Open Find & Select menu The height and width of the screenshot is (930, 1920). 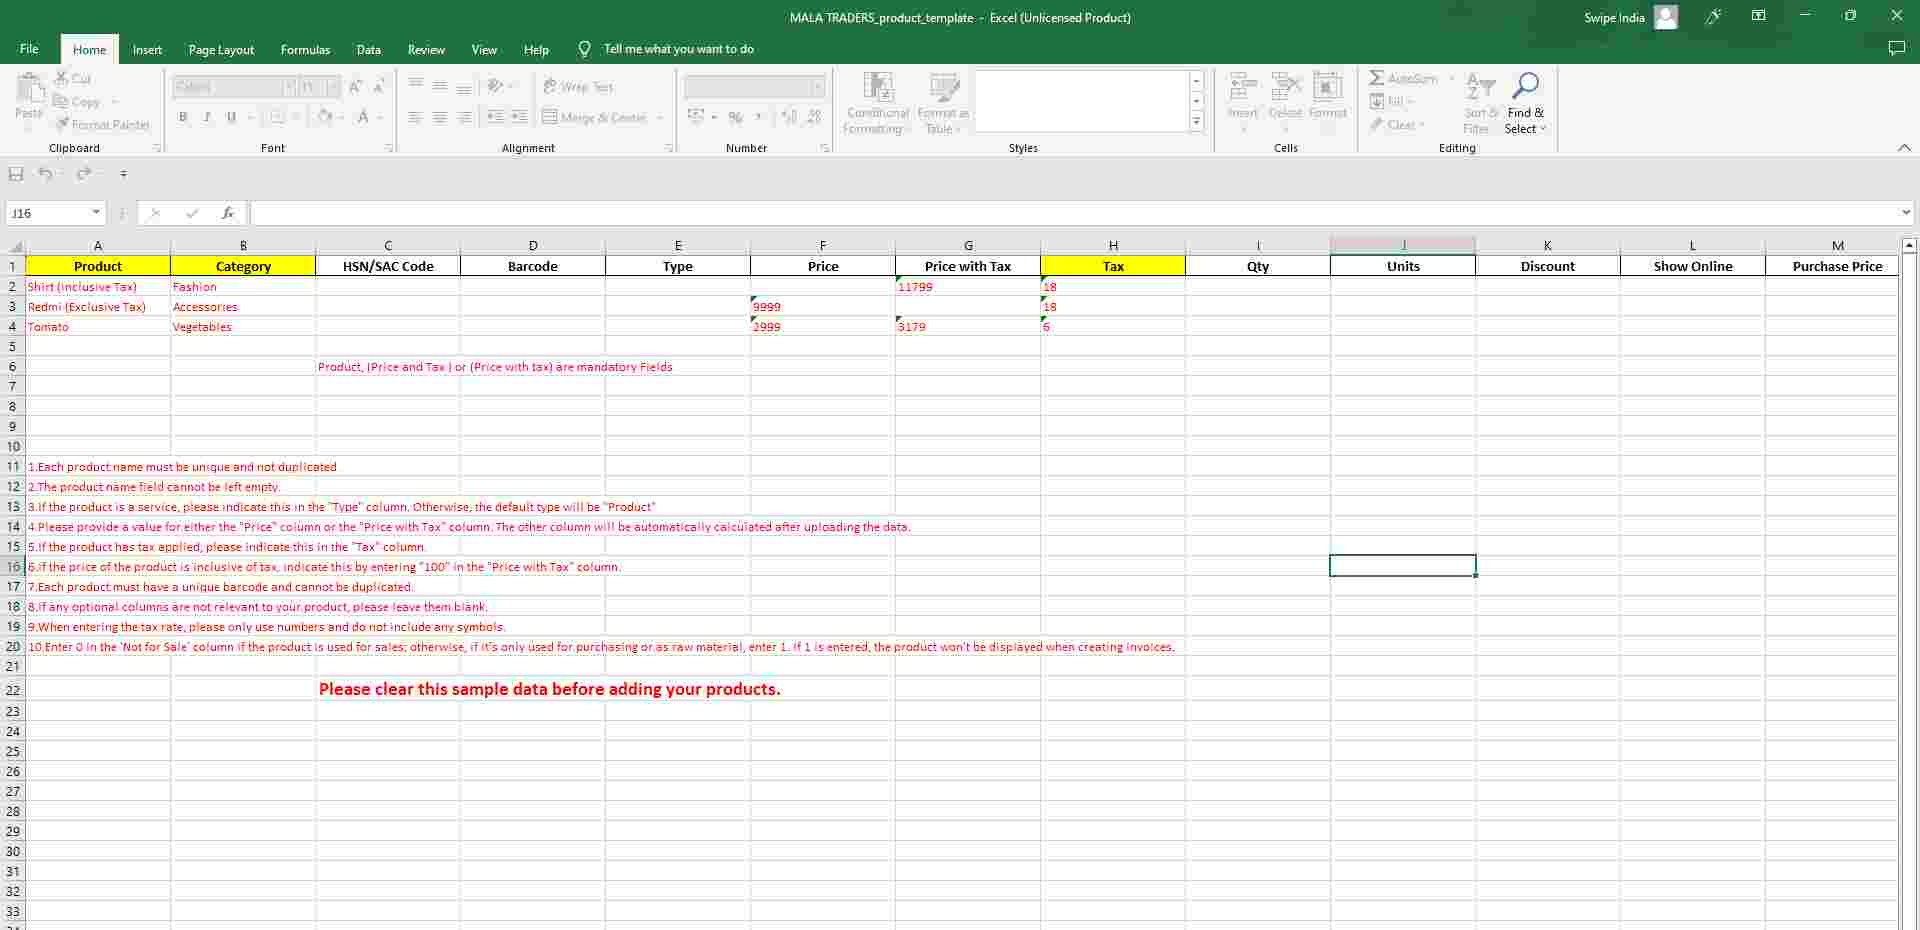(x=1525, y=103)
